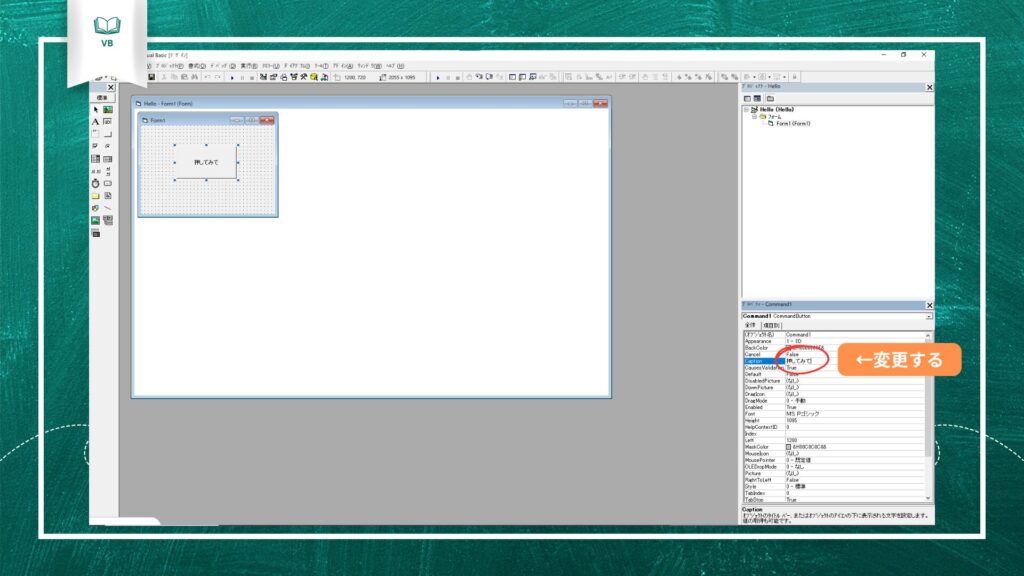This screenshot has height=576, width=1024.
Task: Click the Save project floppy icon
Action: click(x=152, y=77)
